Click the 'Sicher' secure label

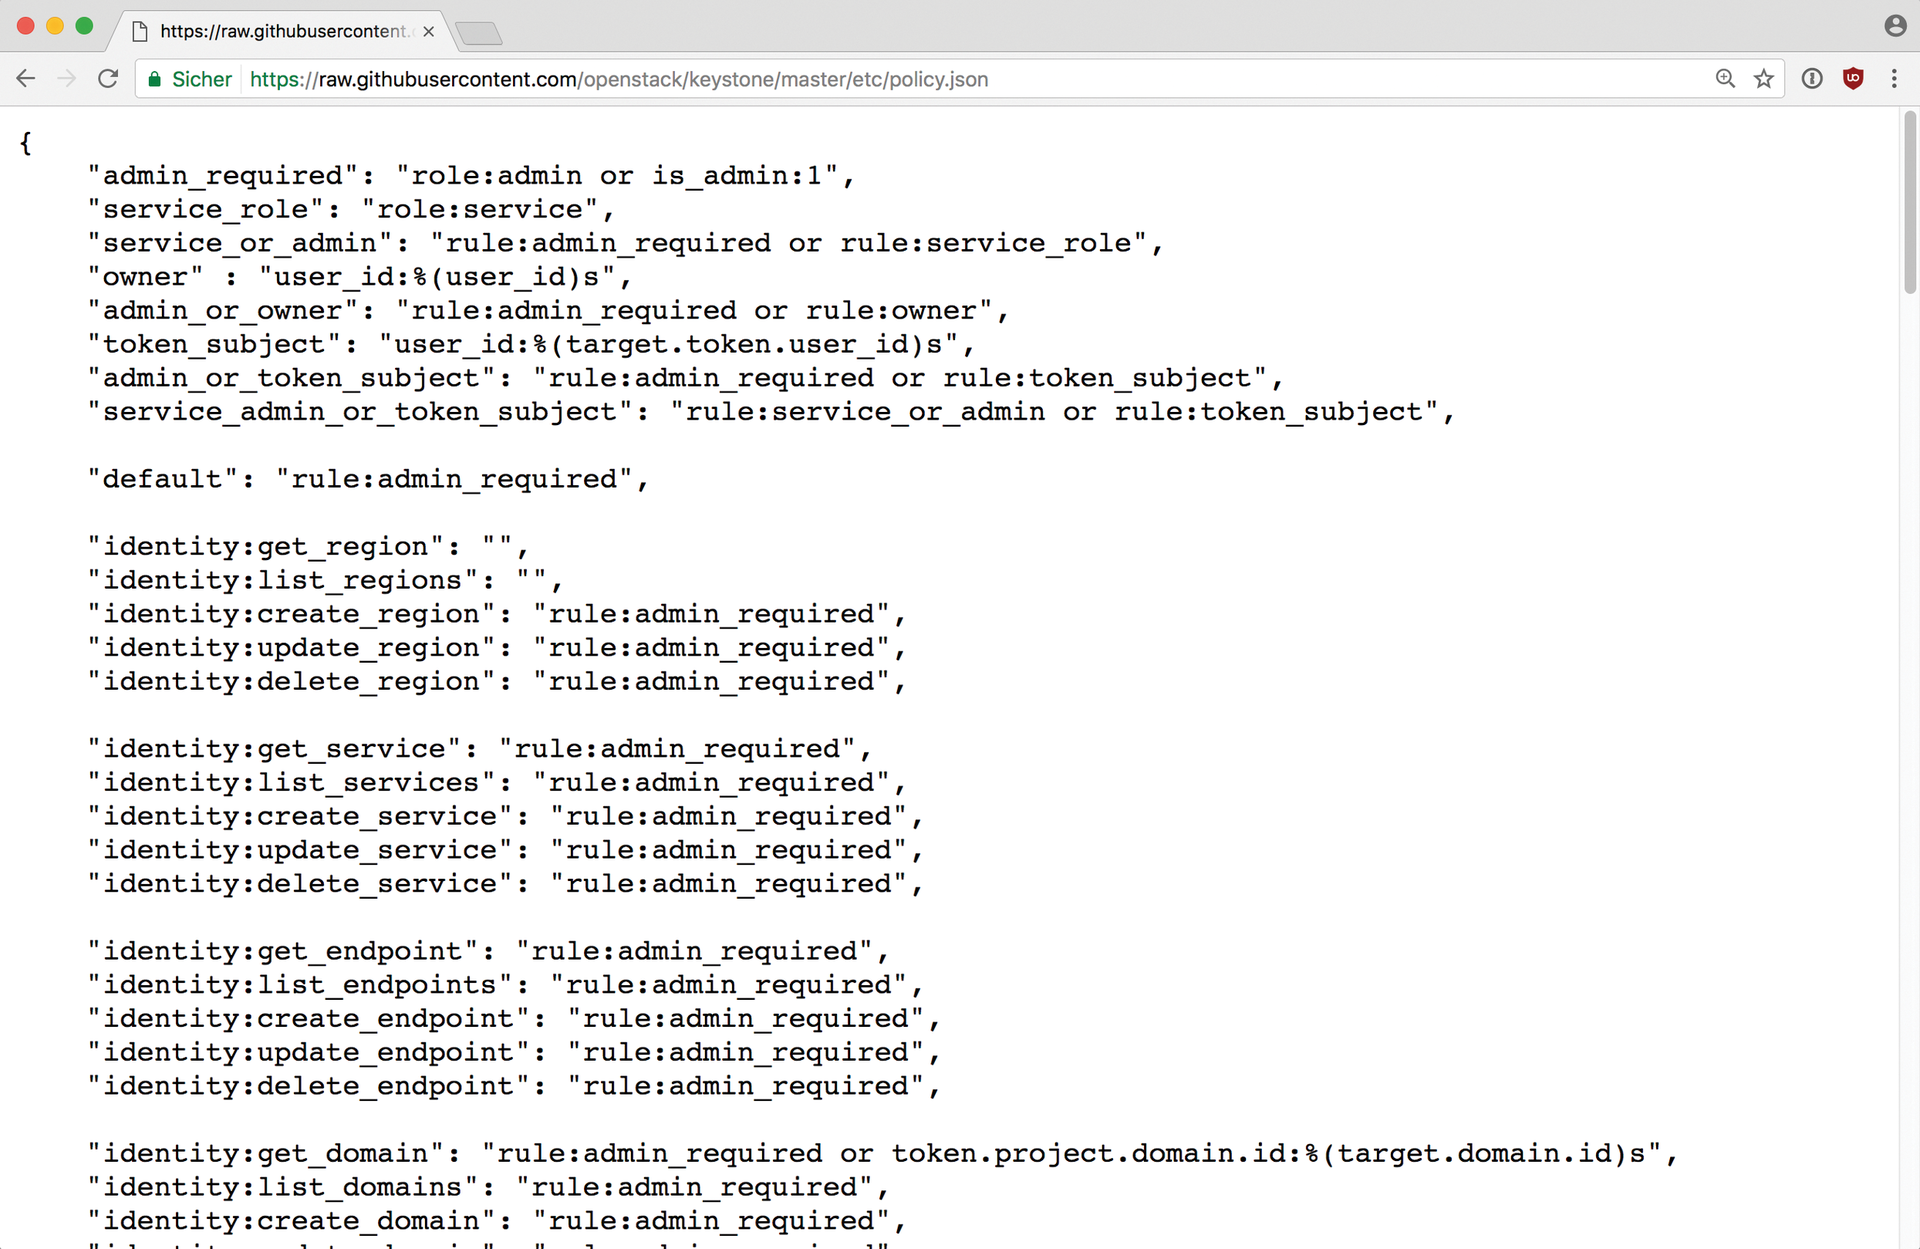pyautogui.click(x=201, y=79)
